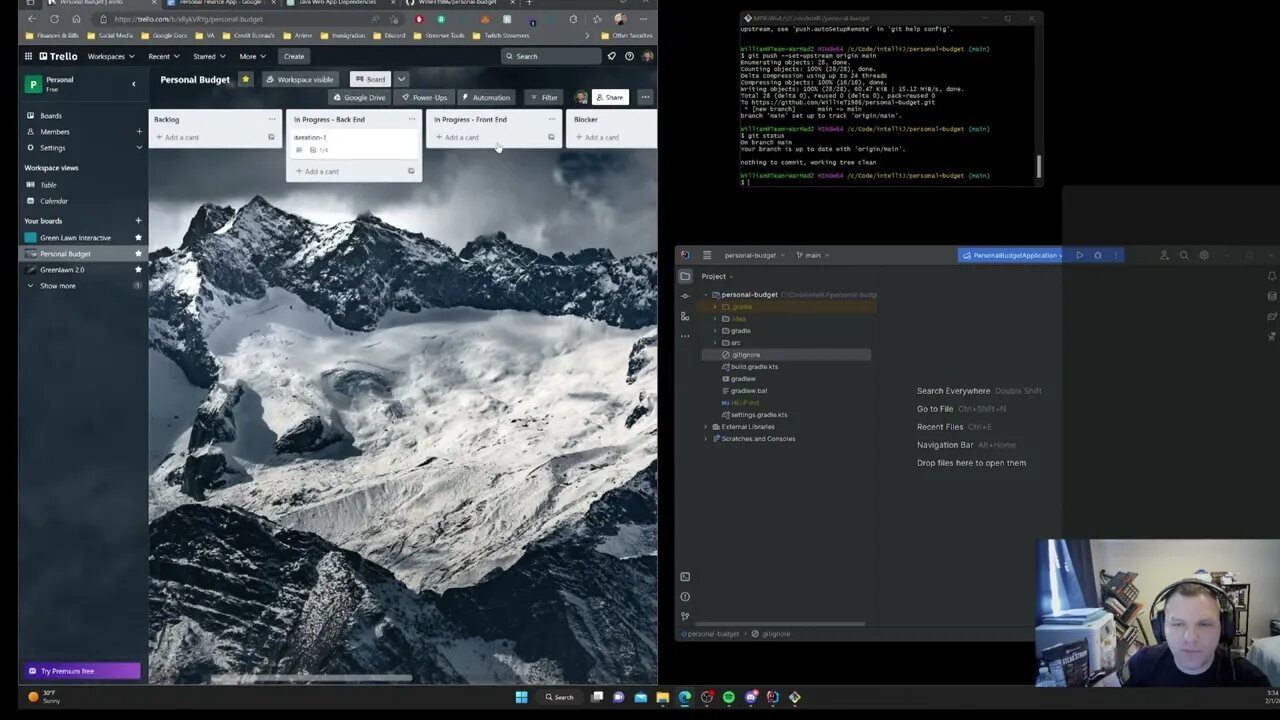Open the Recent dropdown in Trello
Screen dimensions: 1280x720
click(x=163, y=56)
